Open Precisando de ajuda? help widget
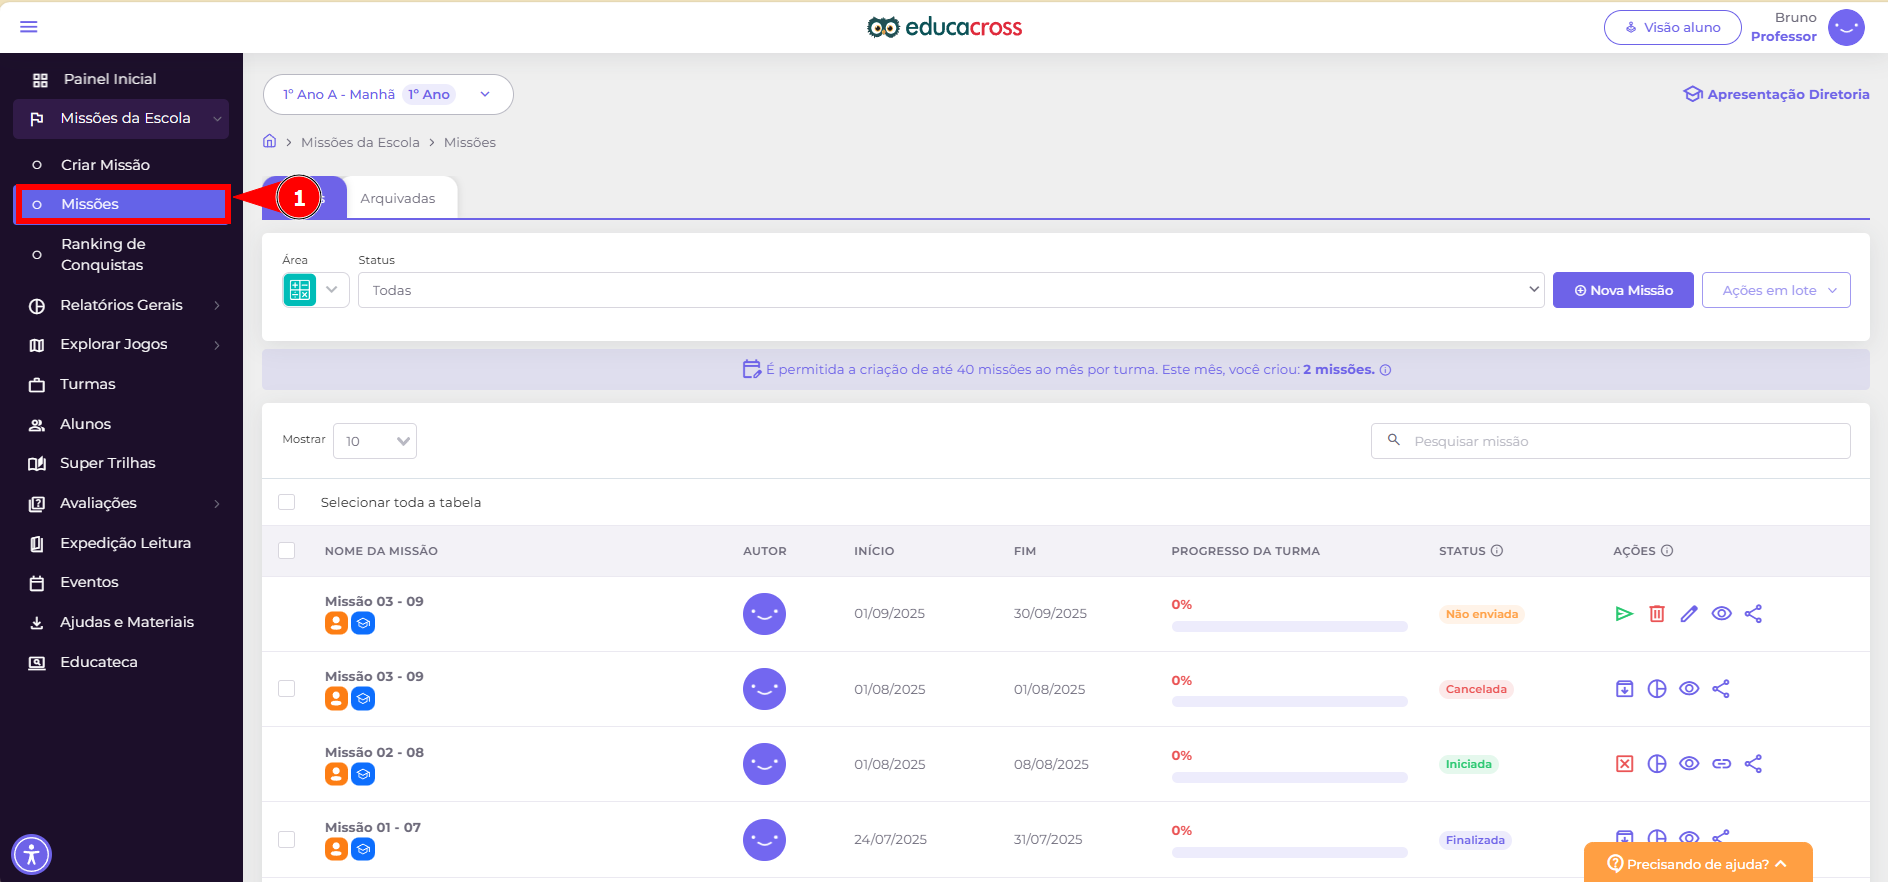This screenshot has width=1888, height=882. 1697,863
